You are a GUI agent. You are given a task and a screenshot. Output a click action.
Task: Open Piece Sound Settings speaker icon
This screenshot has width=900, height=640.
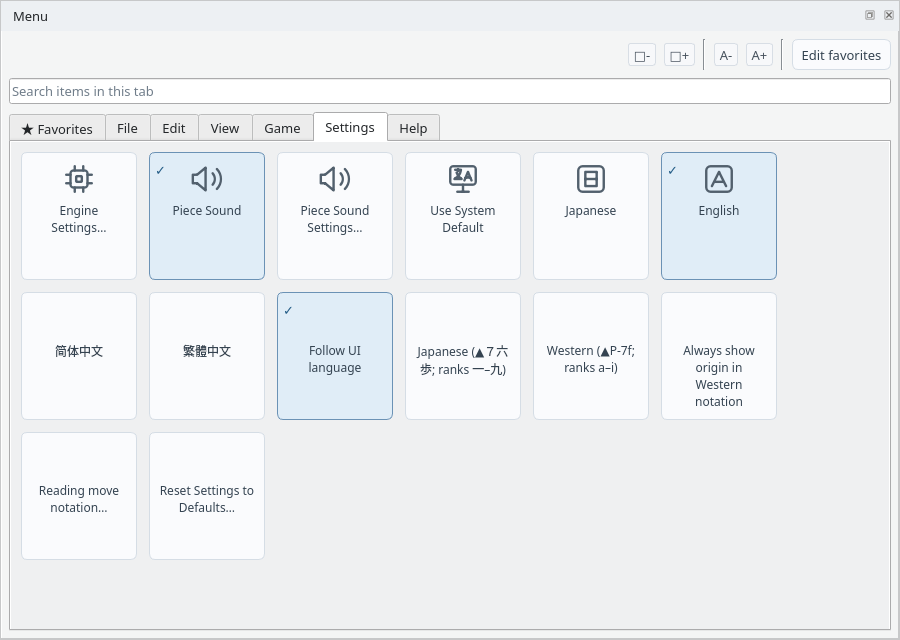(335, 179)
